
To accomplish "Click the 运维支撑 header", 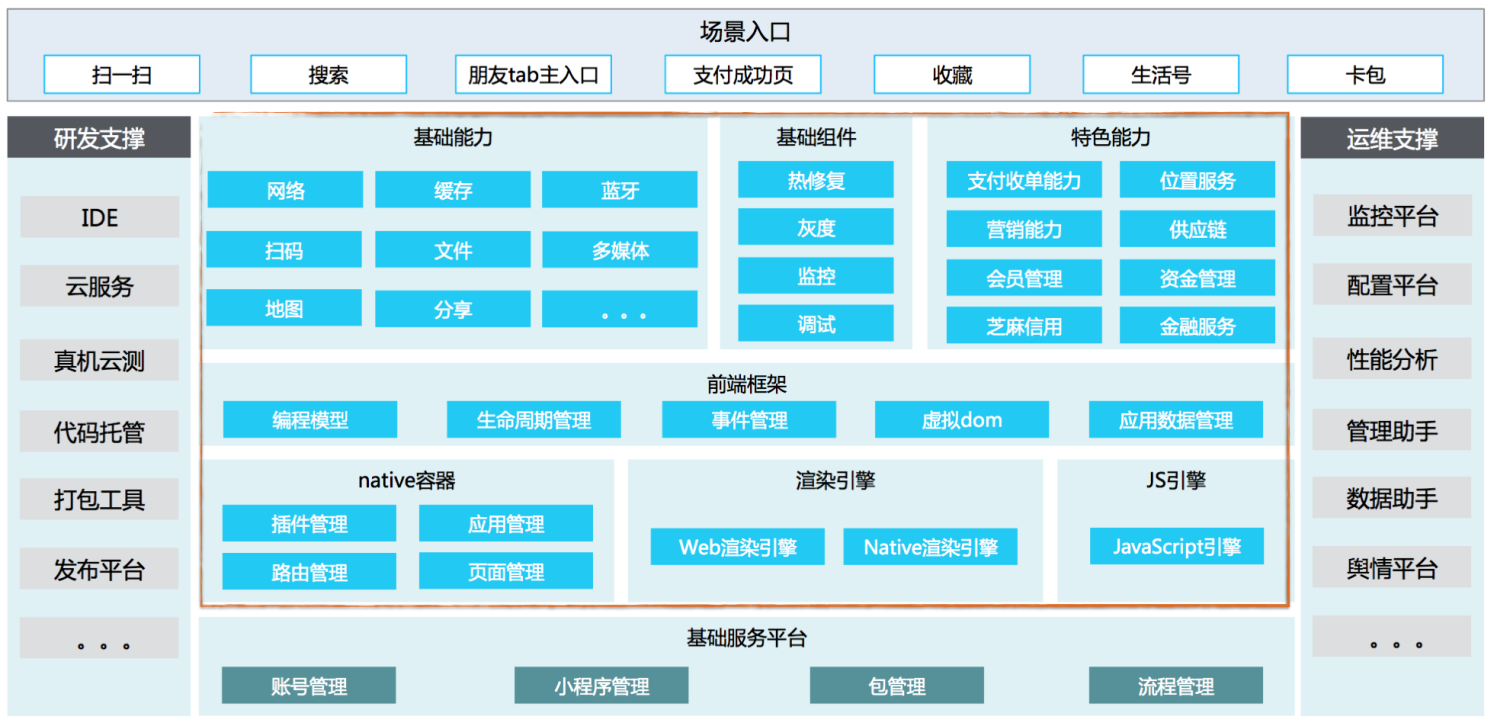I will (x=1392, y=138).
